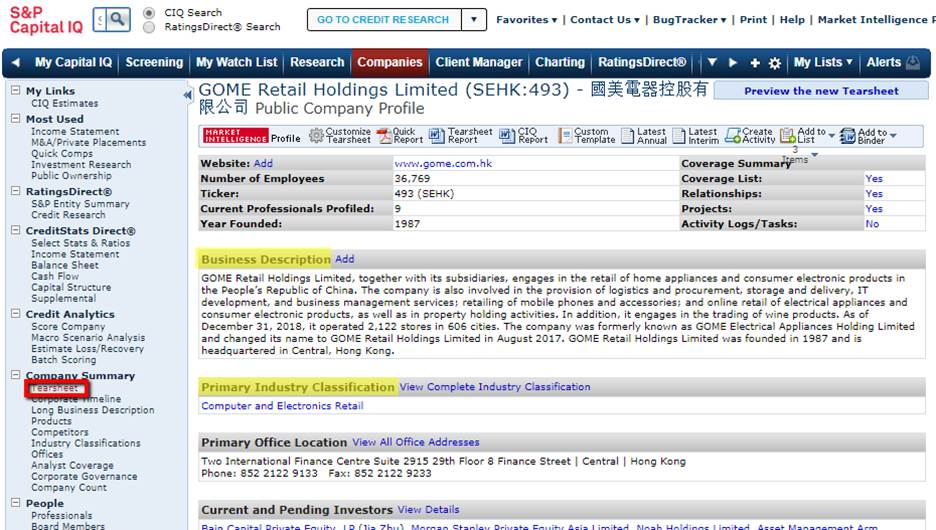Click navigation bar left scroll arrow
This screenshot has height=530, width=936.
tap(16, 62)
